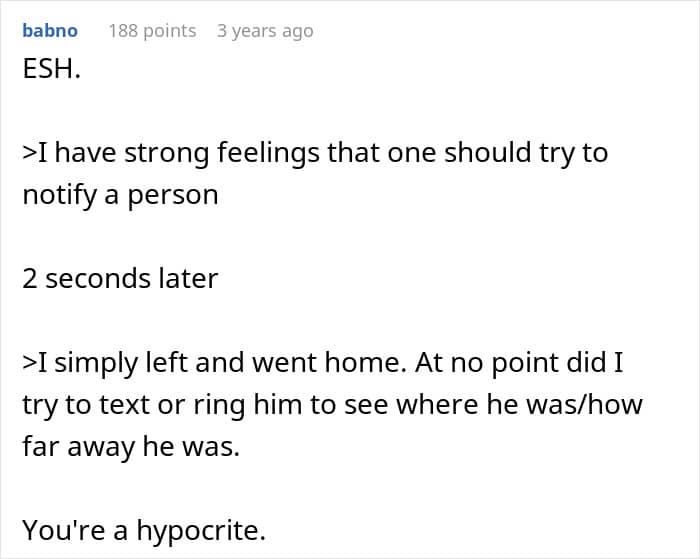Click the 'I simply left and went home' line
Viewport: 700px width, 559px height.
point(323,363)
